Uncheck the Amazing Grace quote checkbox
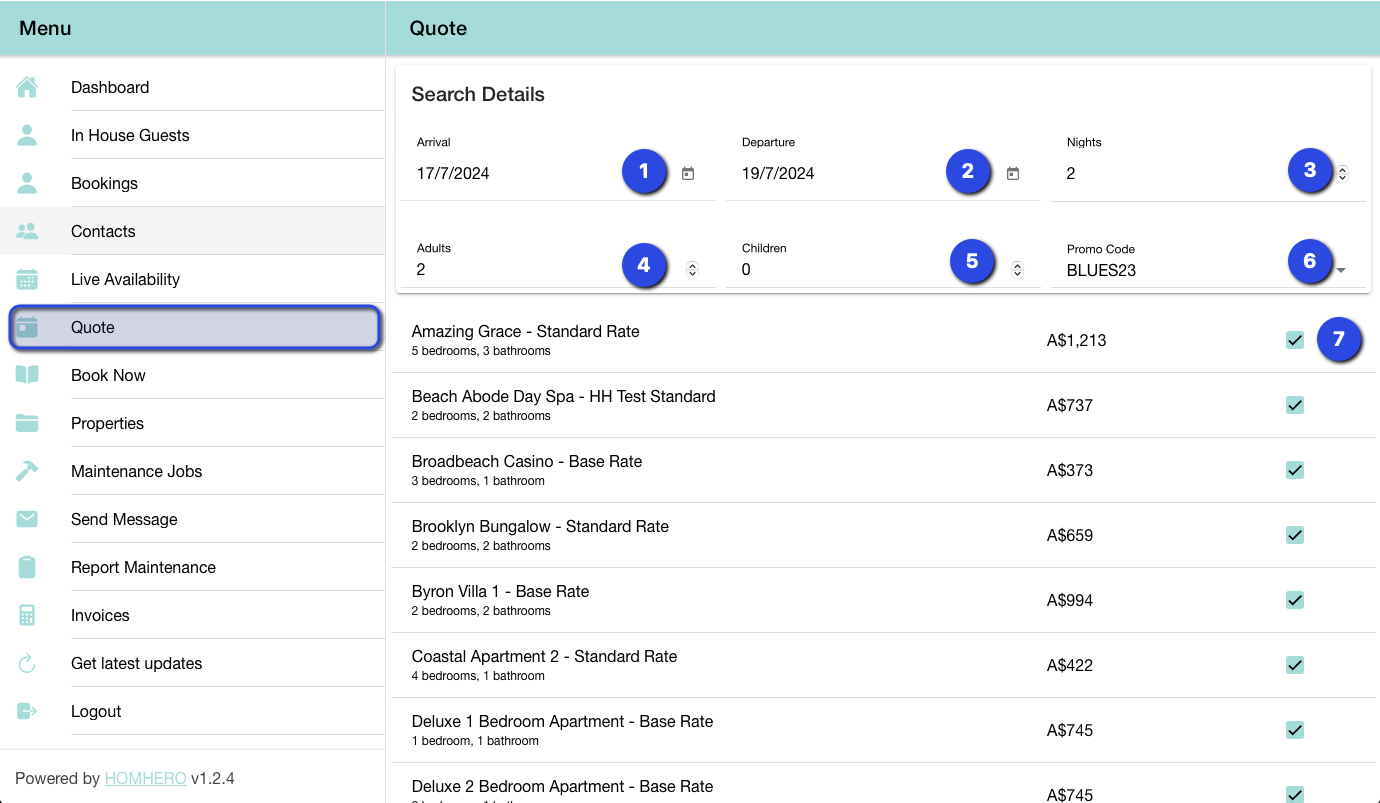The image size is (1380, 803). pyautogui.click(x=1295, y=340)
